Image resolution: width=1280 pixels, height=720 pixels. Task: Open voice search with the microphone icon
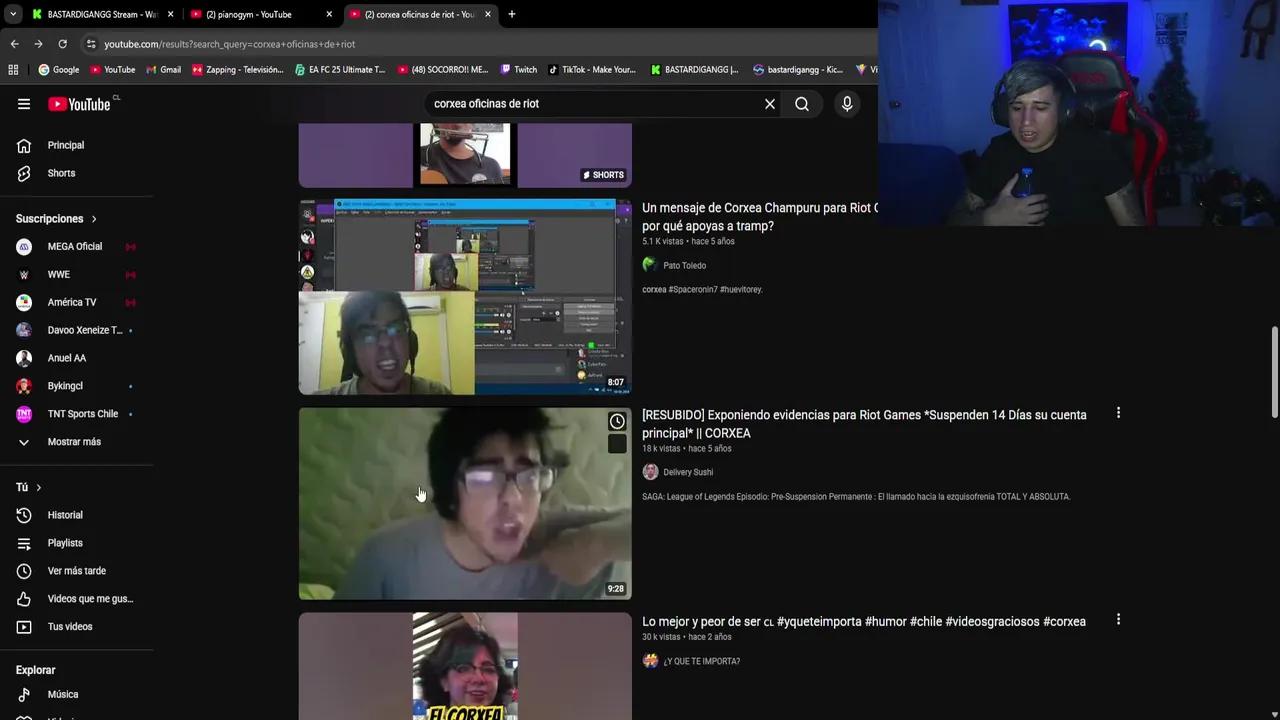846,103
